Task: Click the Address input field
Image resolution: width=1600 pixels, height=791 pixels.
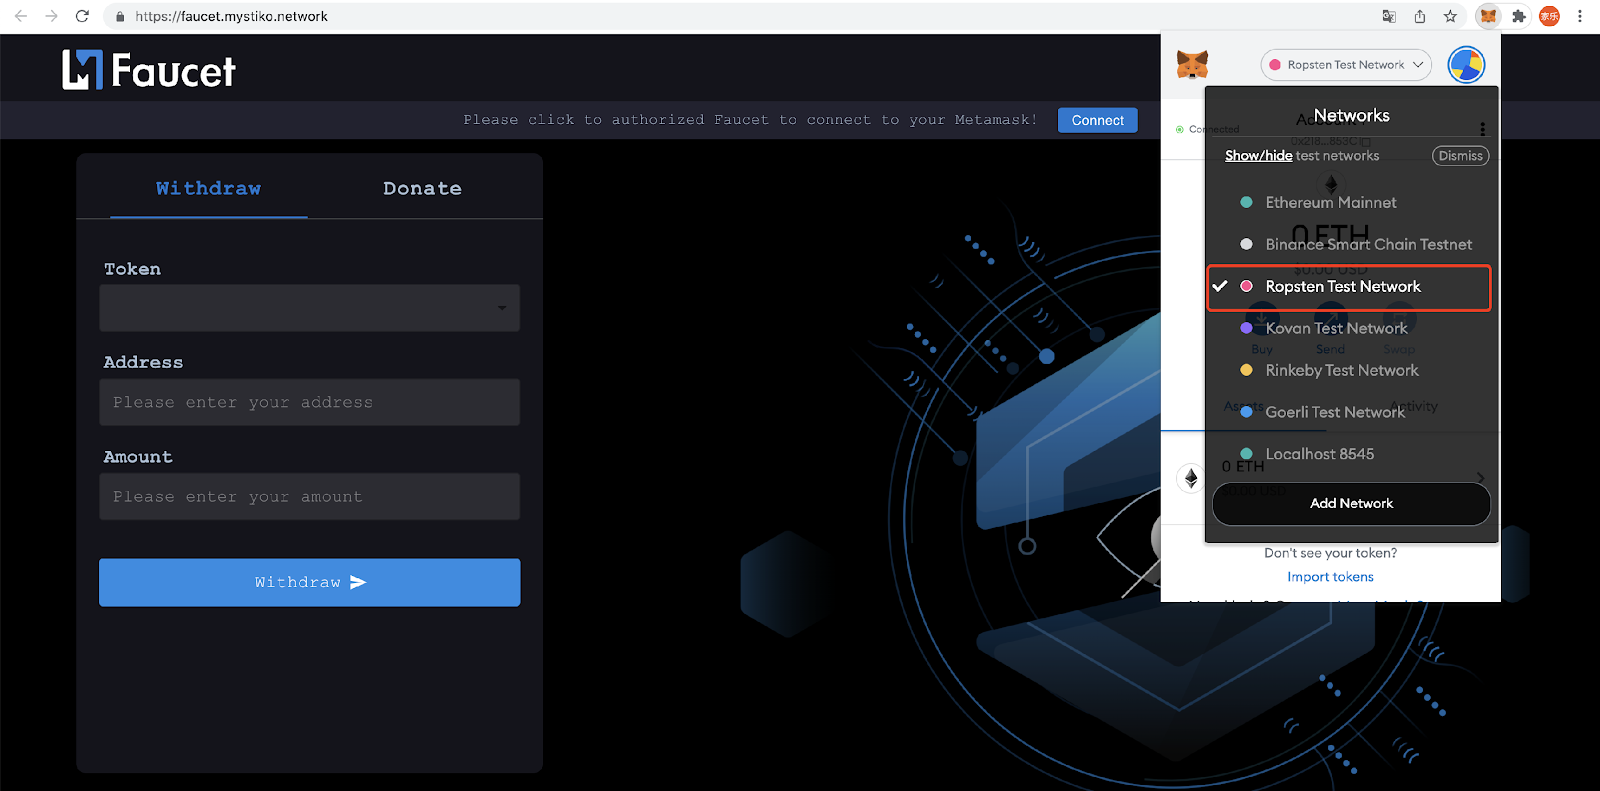Action: (x=309, y=402)
